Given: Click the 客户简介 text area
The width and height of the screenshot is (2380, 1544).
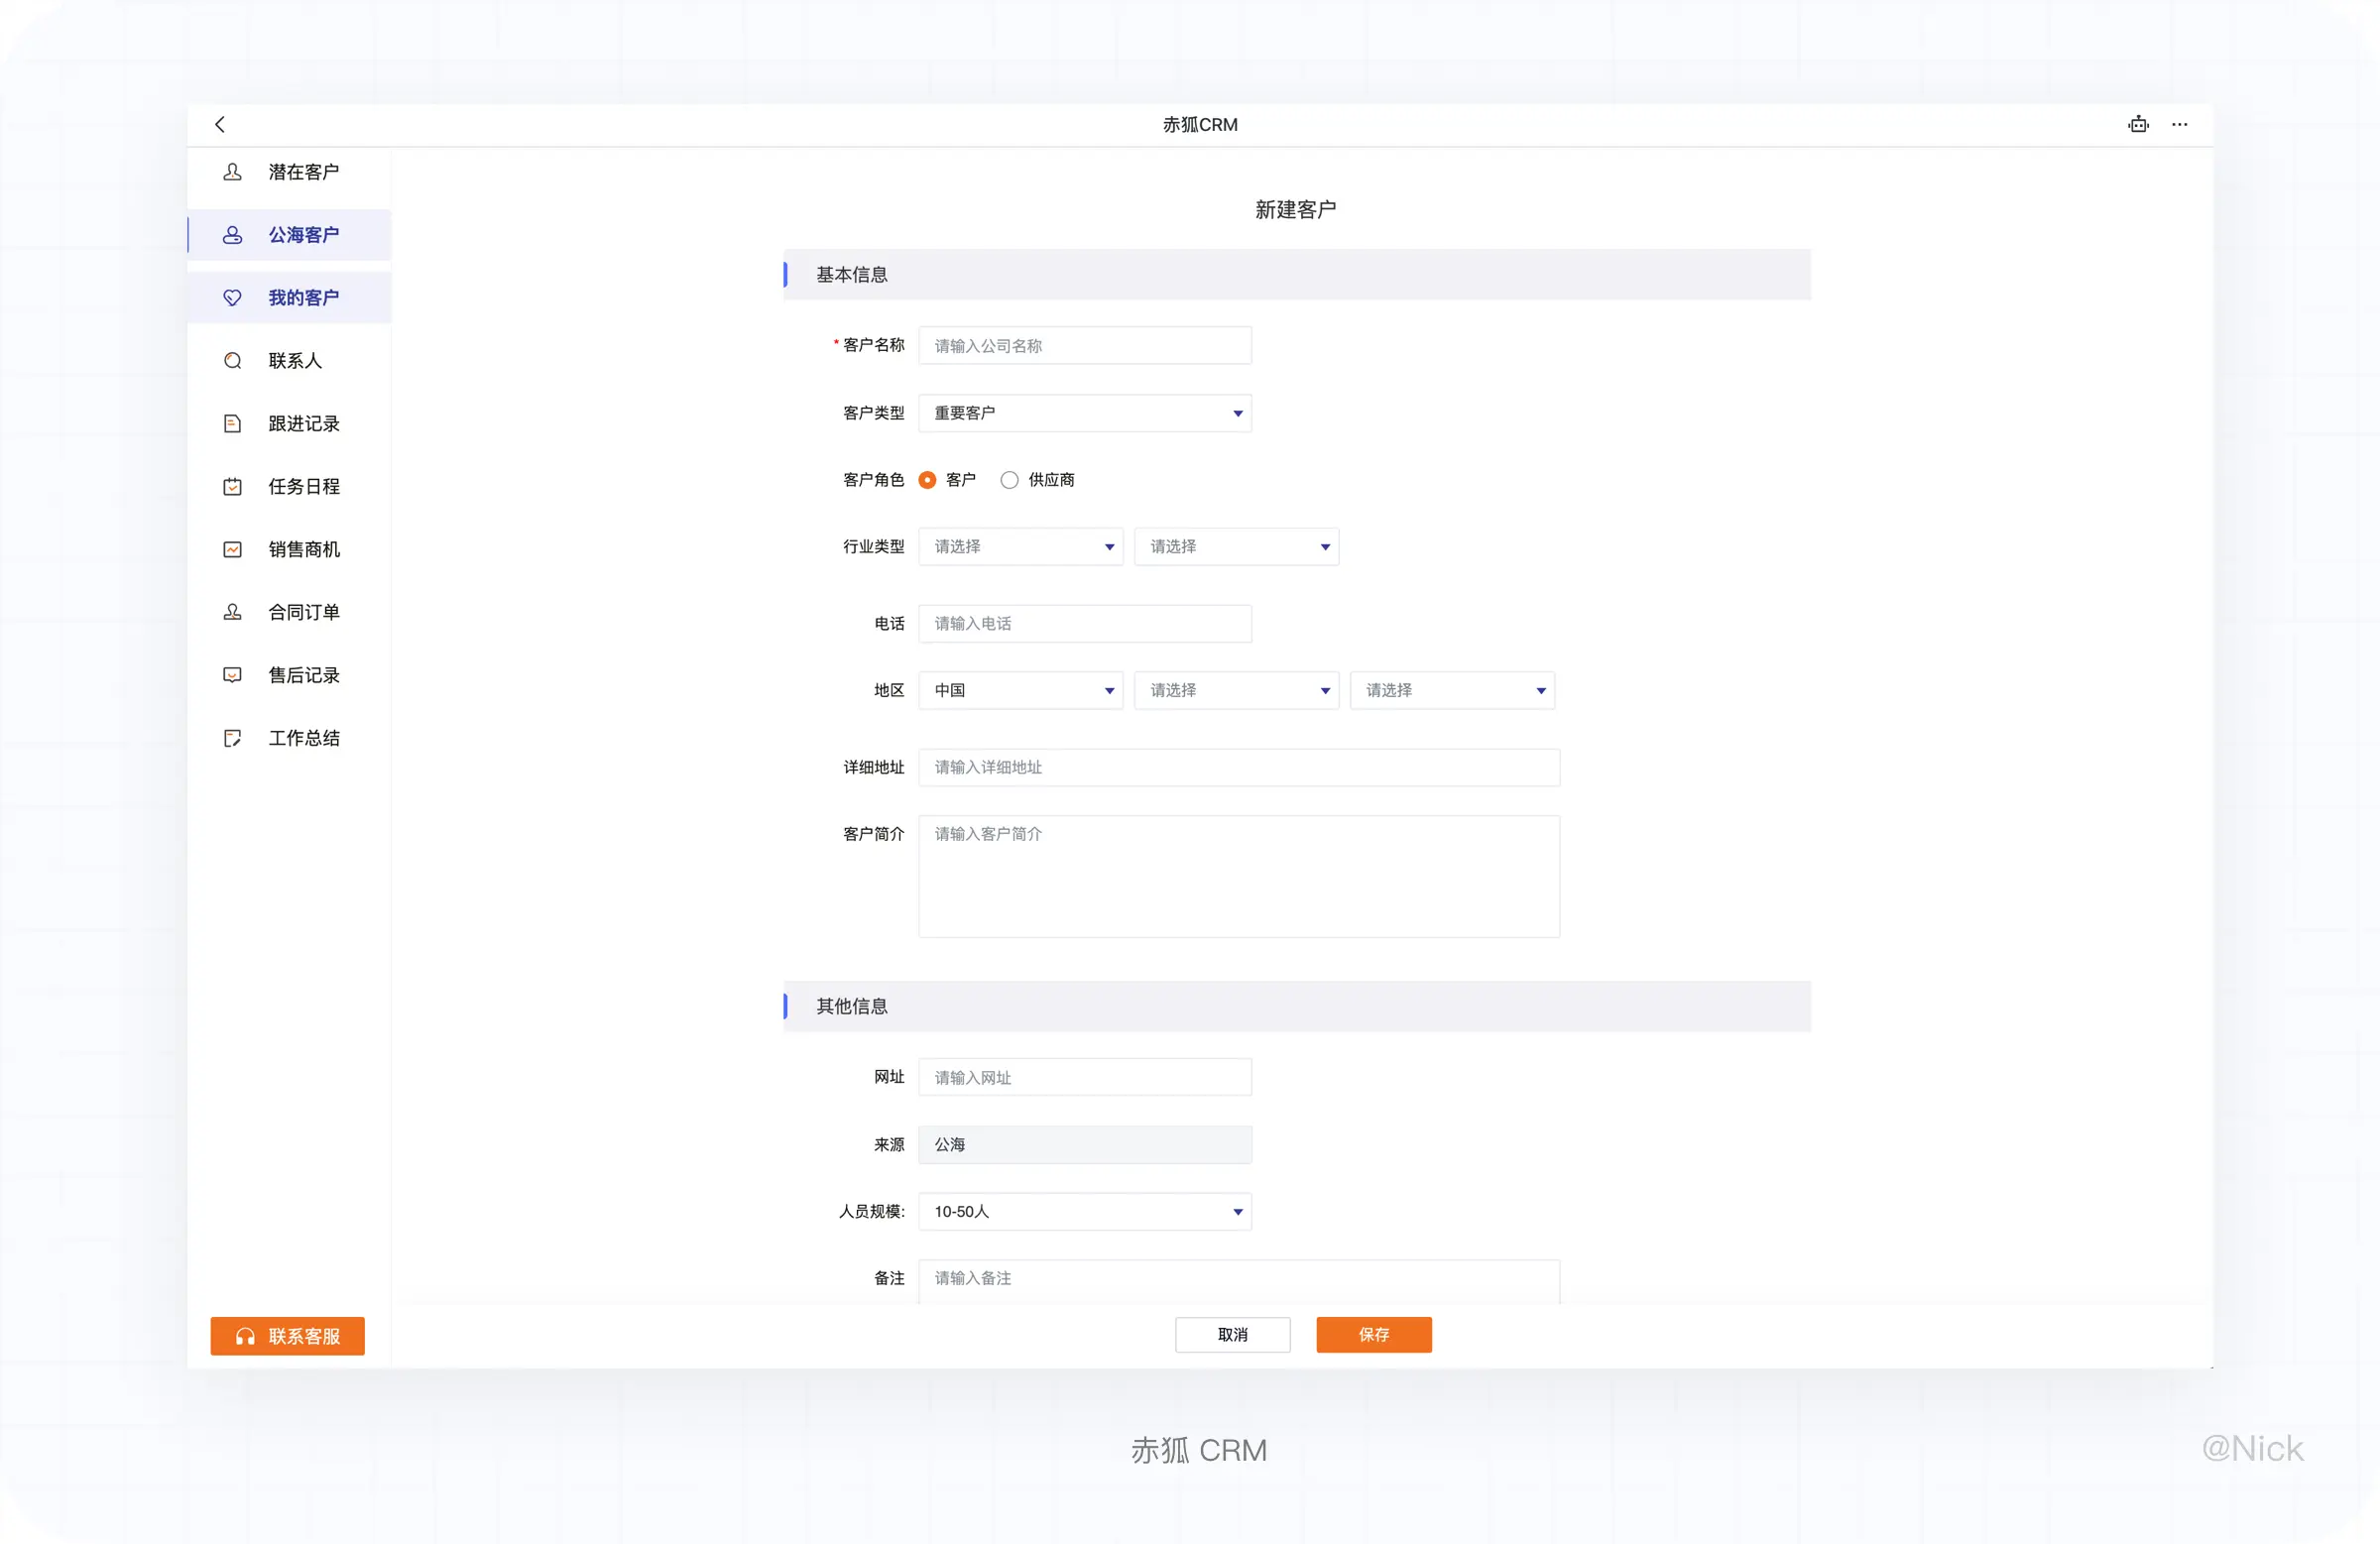Looking at the screenshot, I should tap(1239, 877).
